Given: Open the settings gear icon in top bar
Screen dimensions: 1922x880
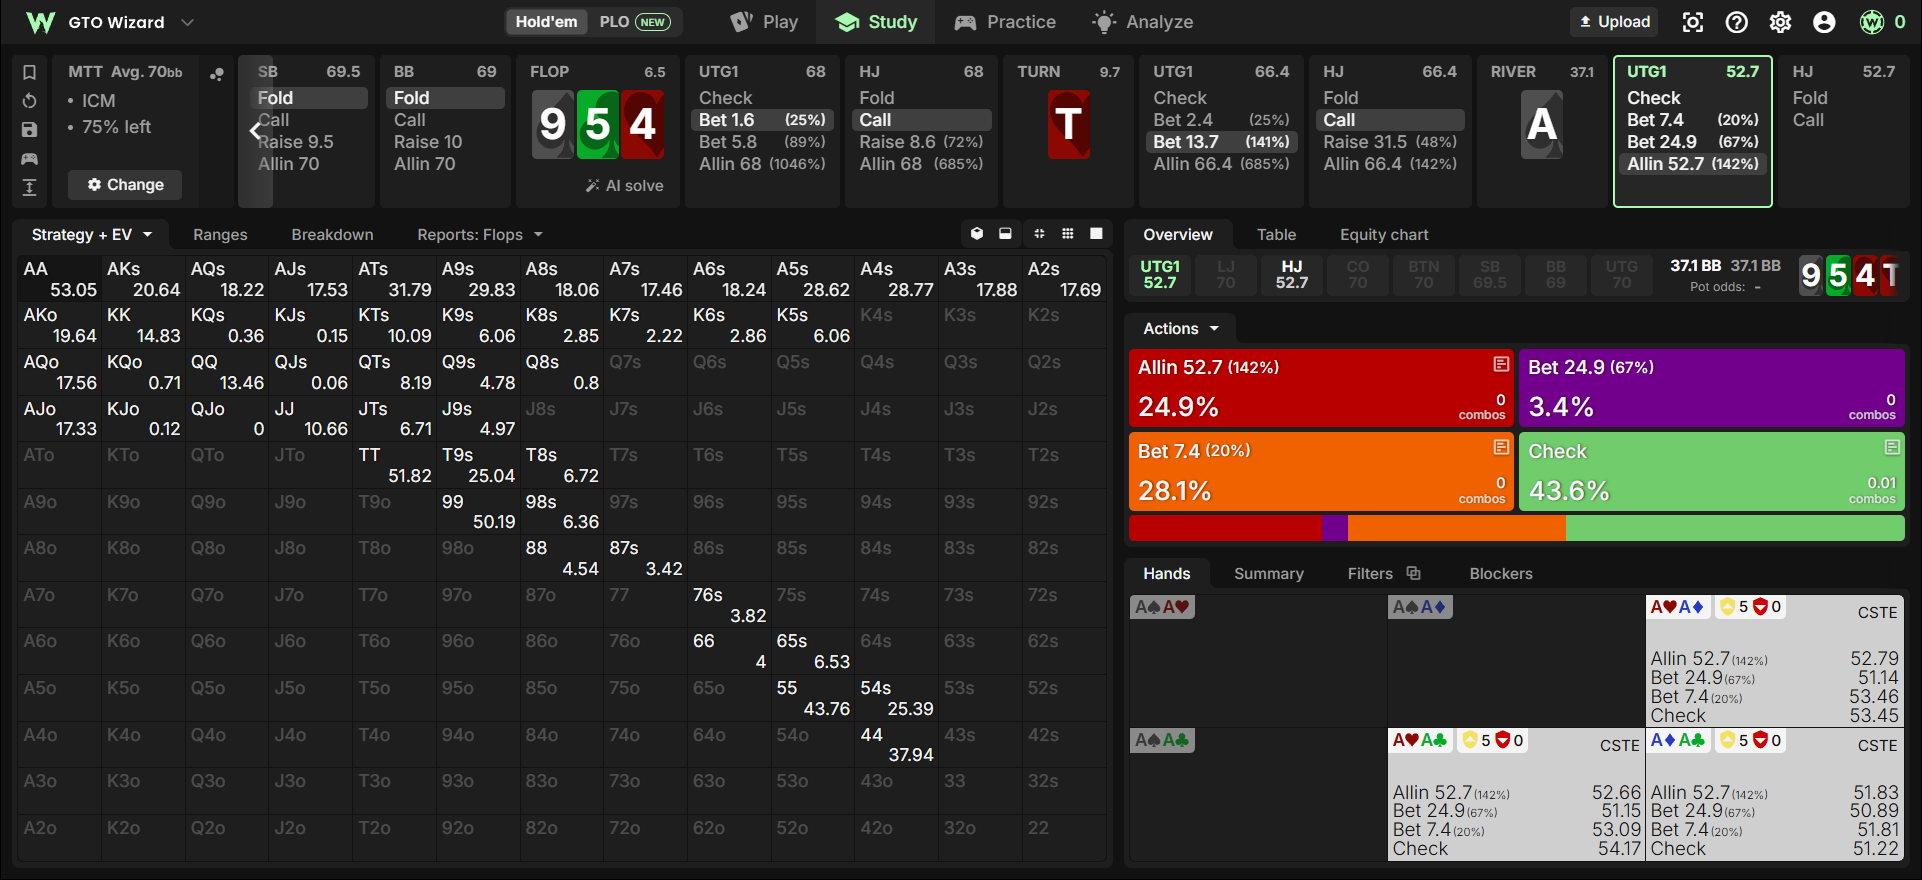Looking at the screenshot, I should (1780, 22).
